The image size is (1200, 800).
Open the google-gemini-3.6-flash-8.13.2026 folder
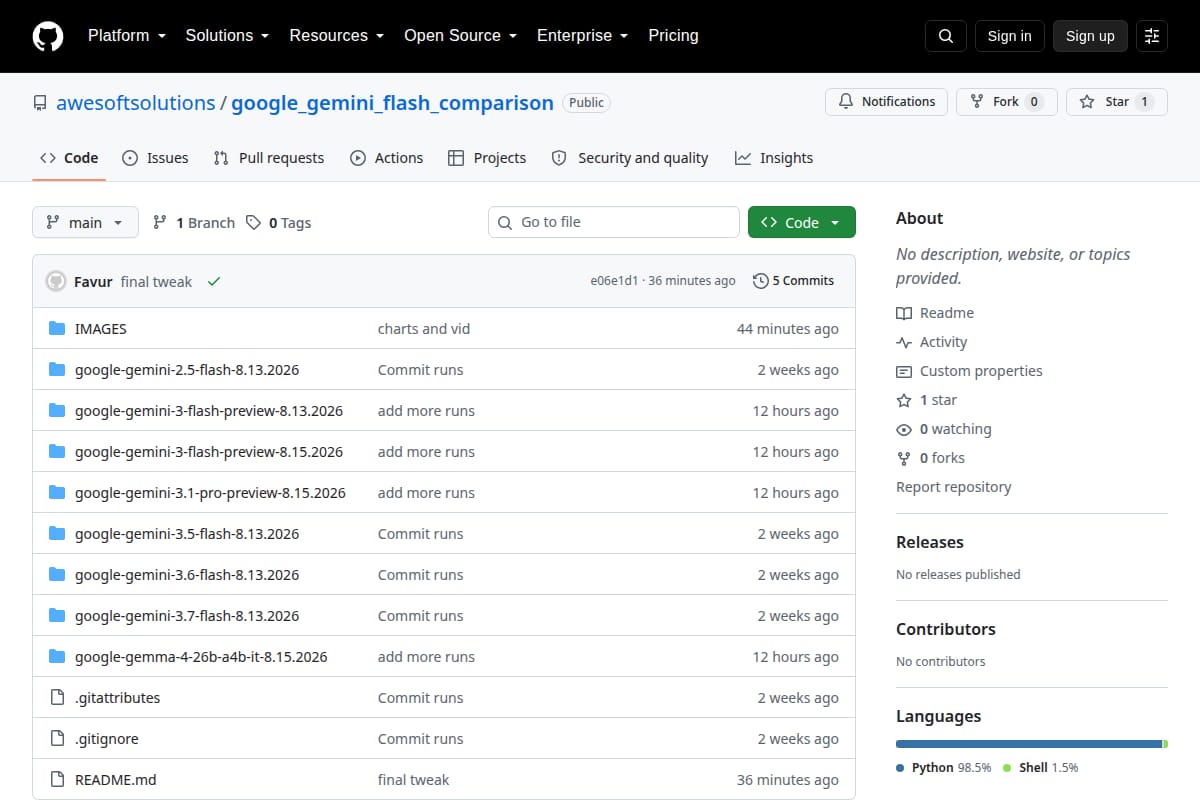(187, 575)
